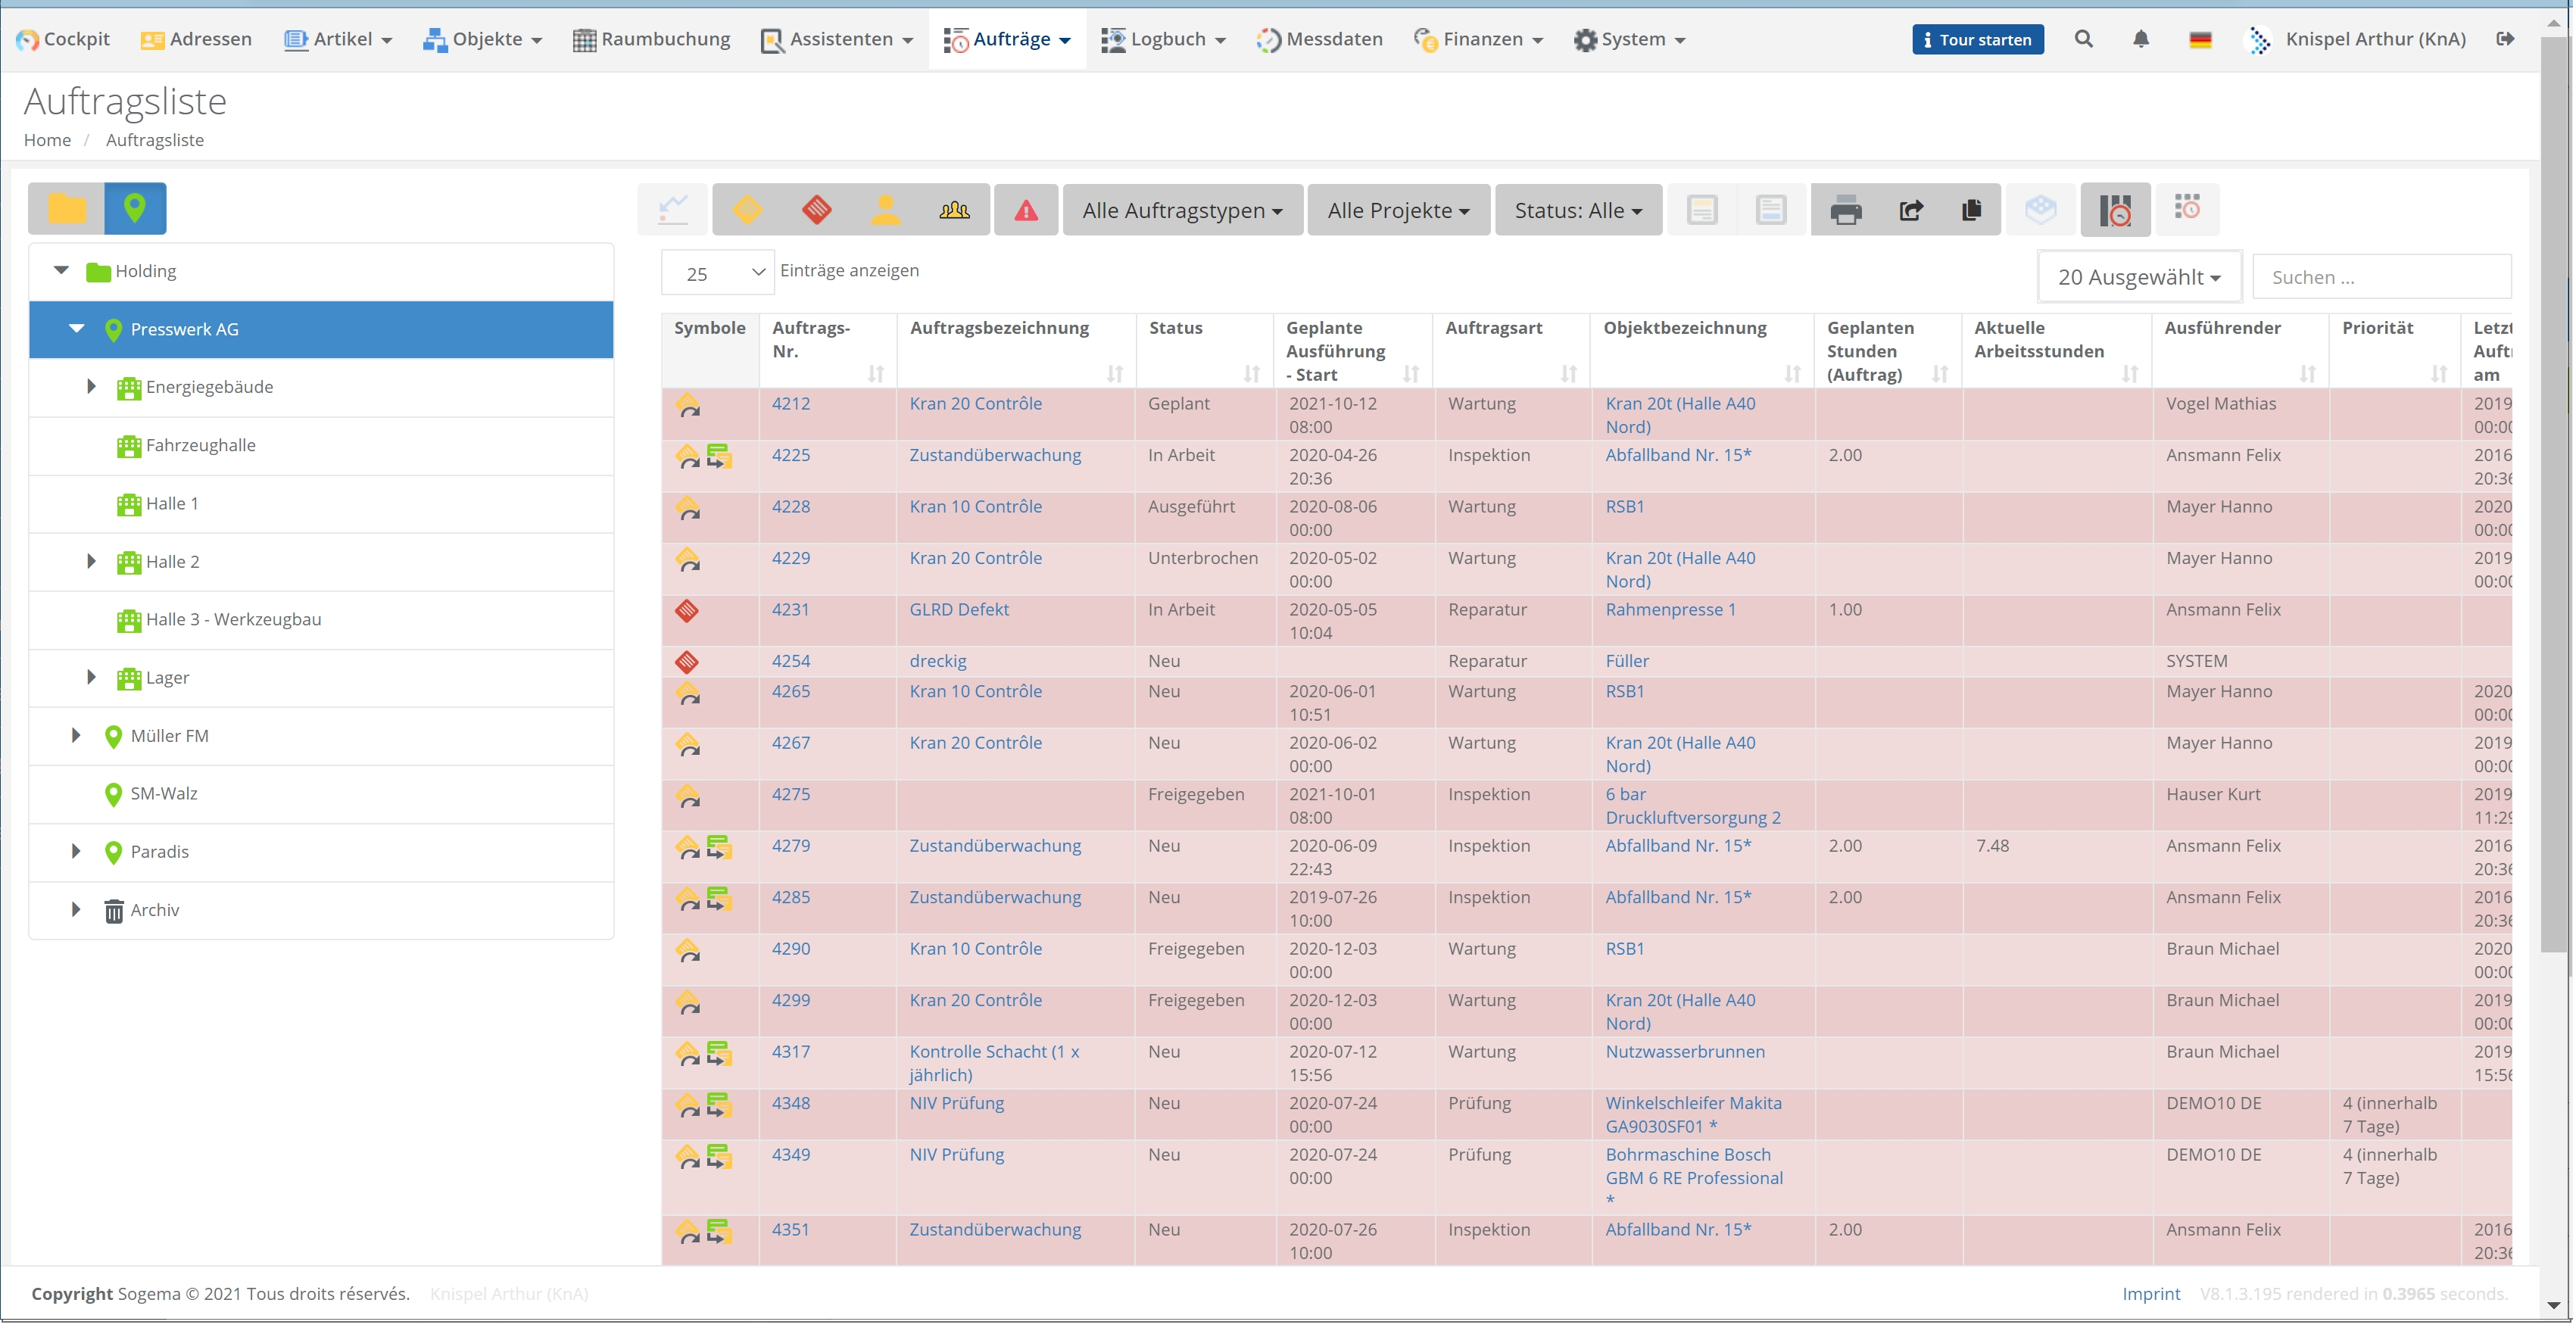Toggle the red diamond repair filter
Viewport: 2576px width, 1334px height.
817,210
